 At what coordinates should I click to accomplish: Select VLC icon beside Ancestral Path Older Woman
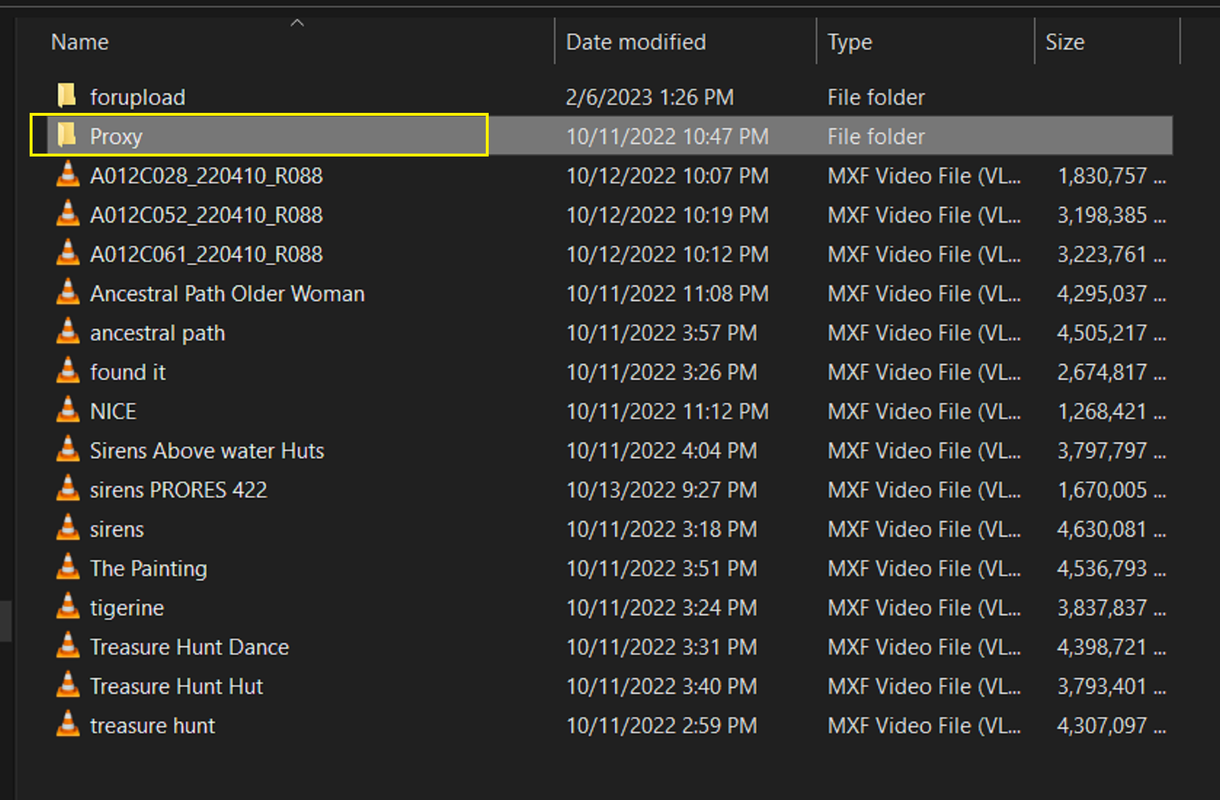click(67, 293)
